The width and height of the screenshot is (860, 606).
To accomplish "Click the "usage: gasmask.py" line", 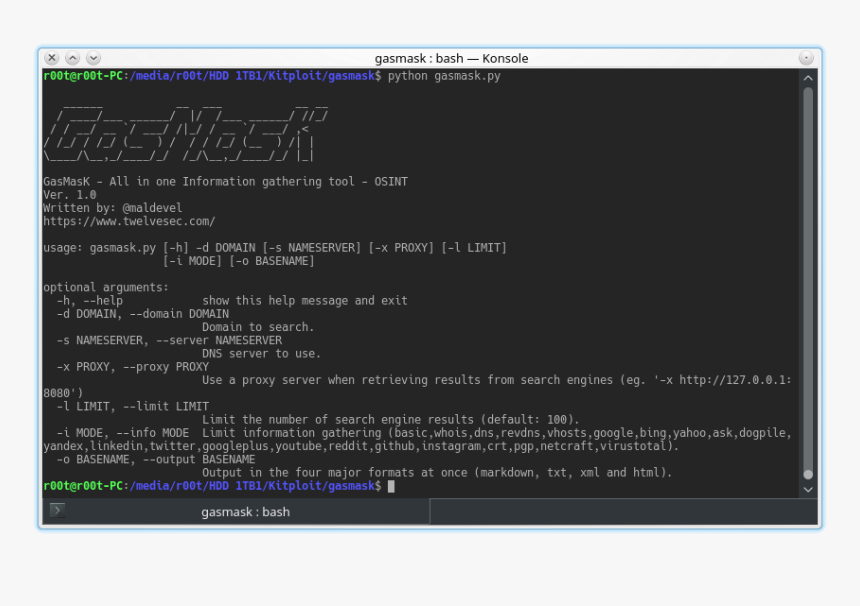I will (100, 248).
